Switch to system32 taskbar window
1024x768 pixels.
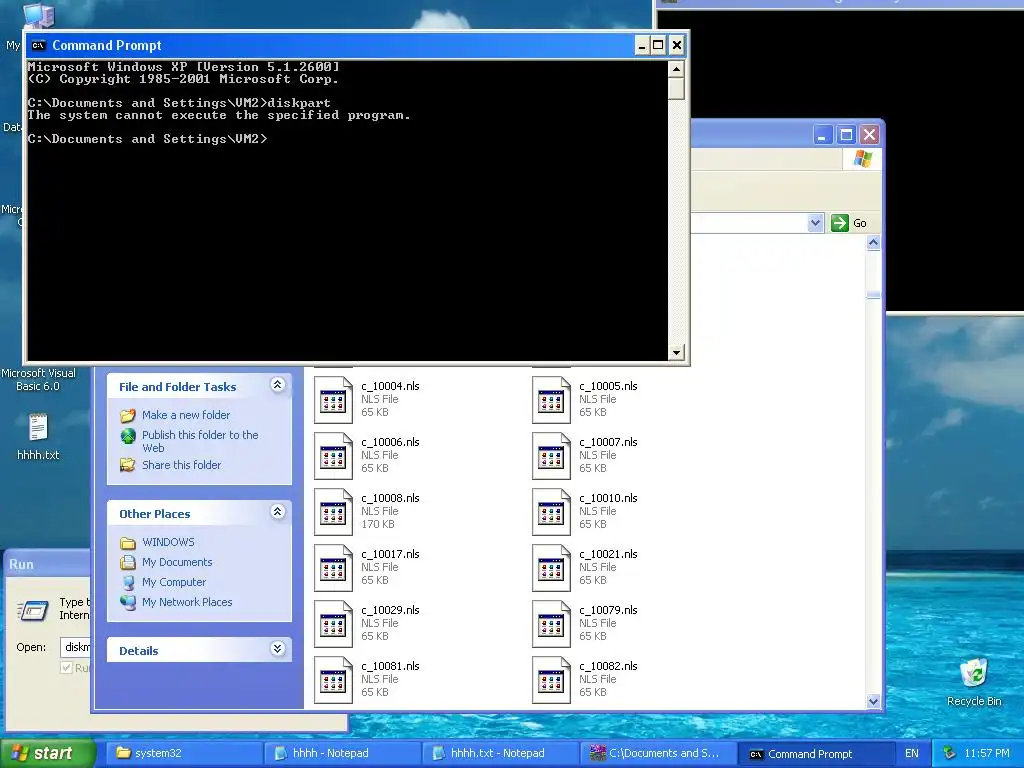[185, 753]
